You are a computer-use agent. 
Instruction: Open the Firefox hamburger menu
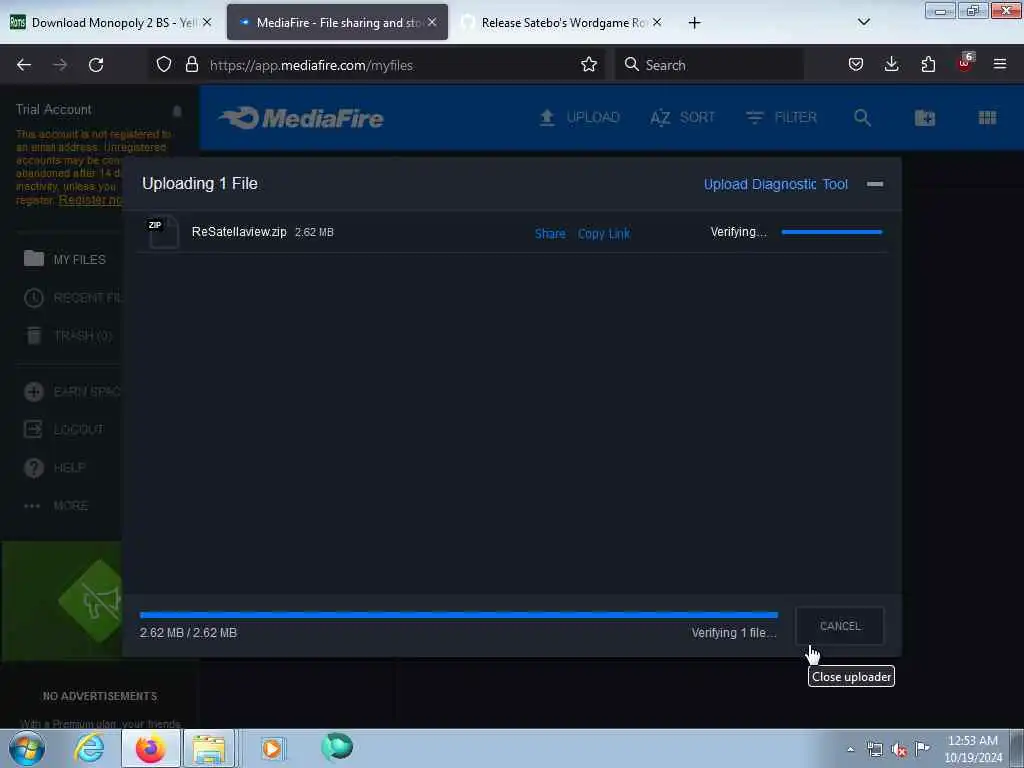pos(1000,64)
